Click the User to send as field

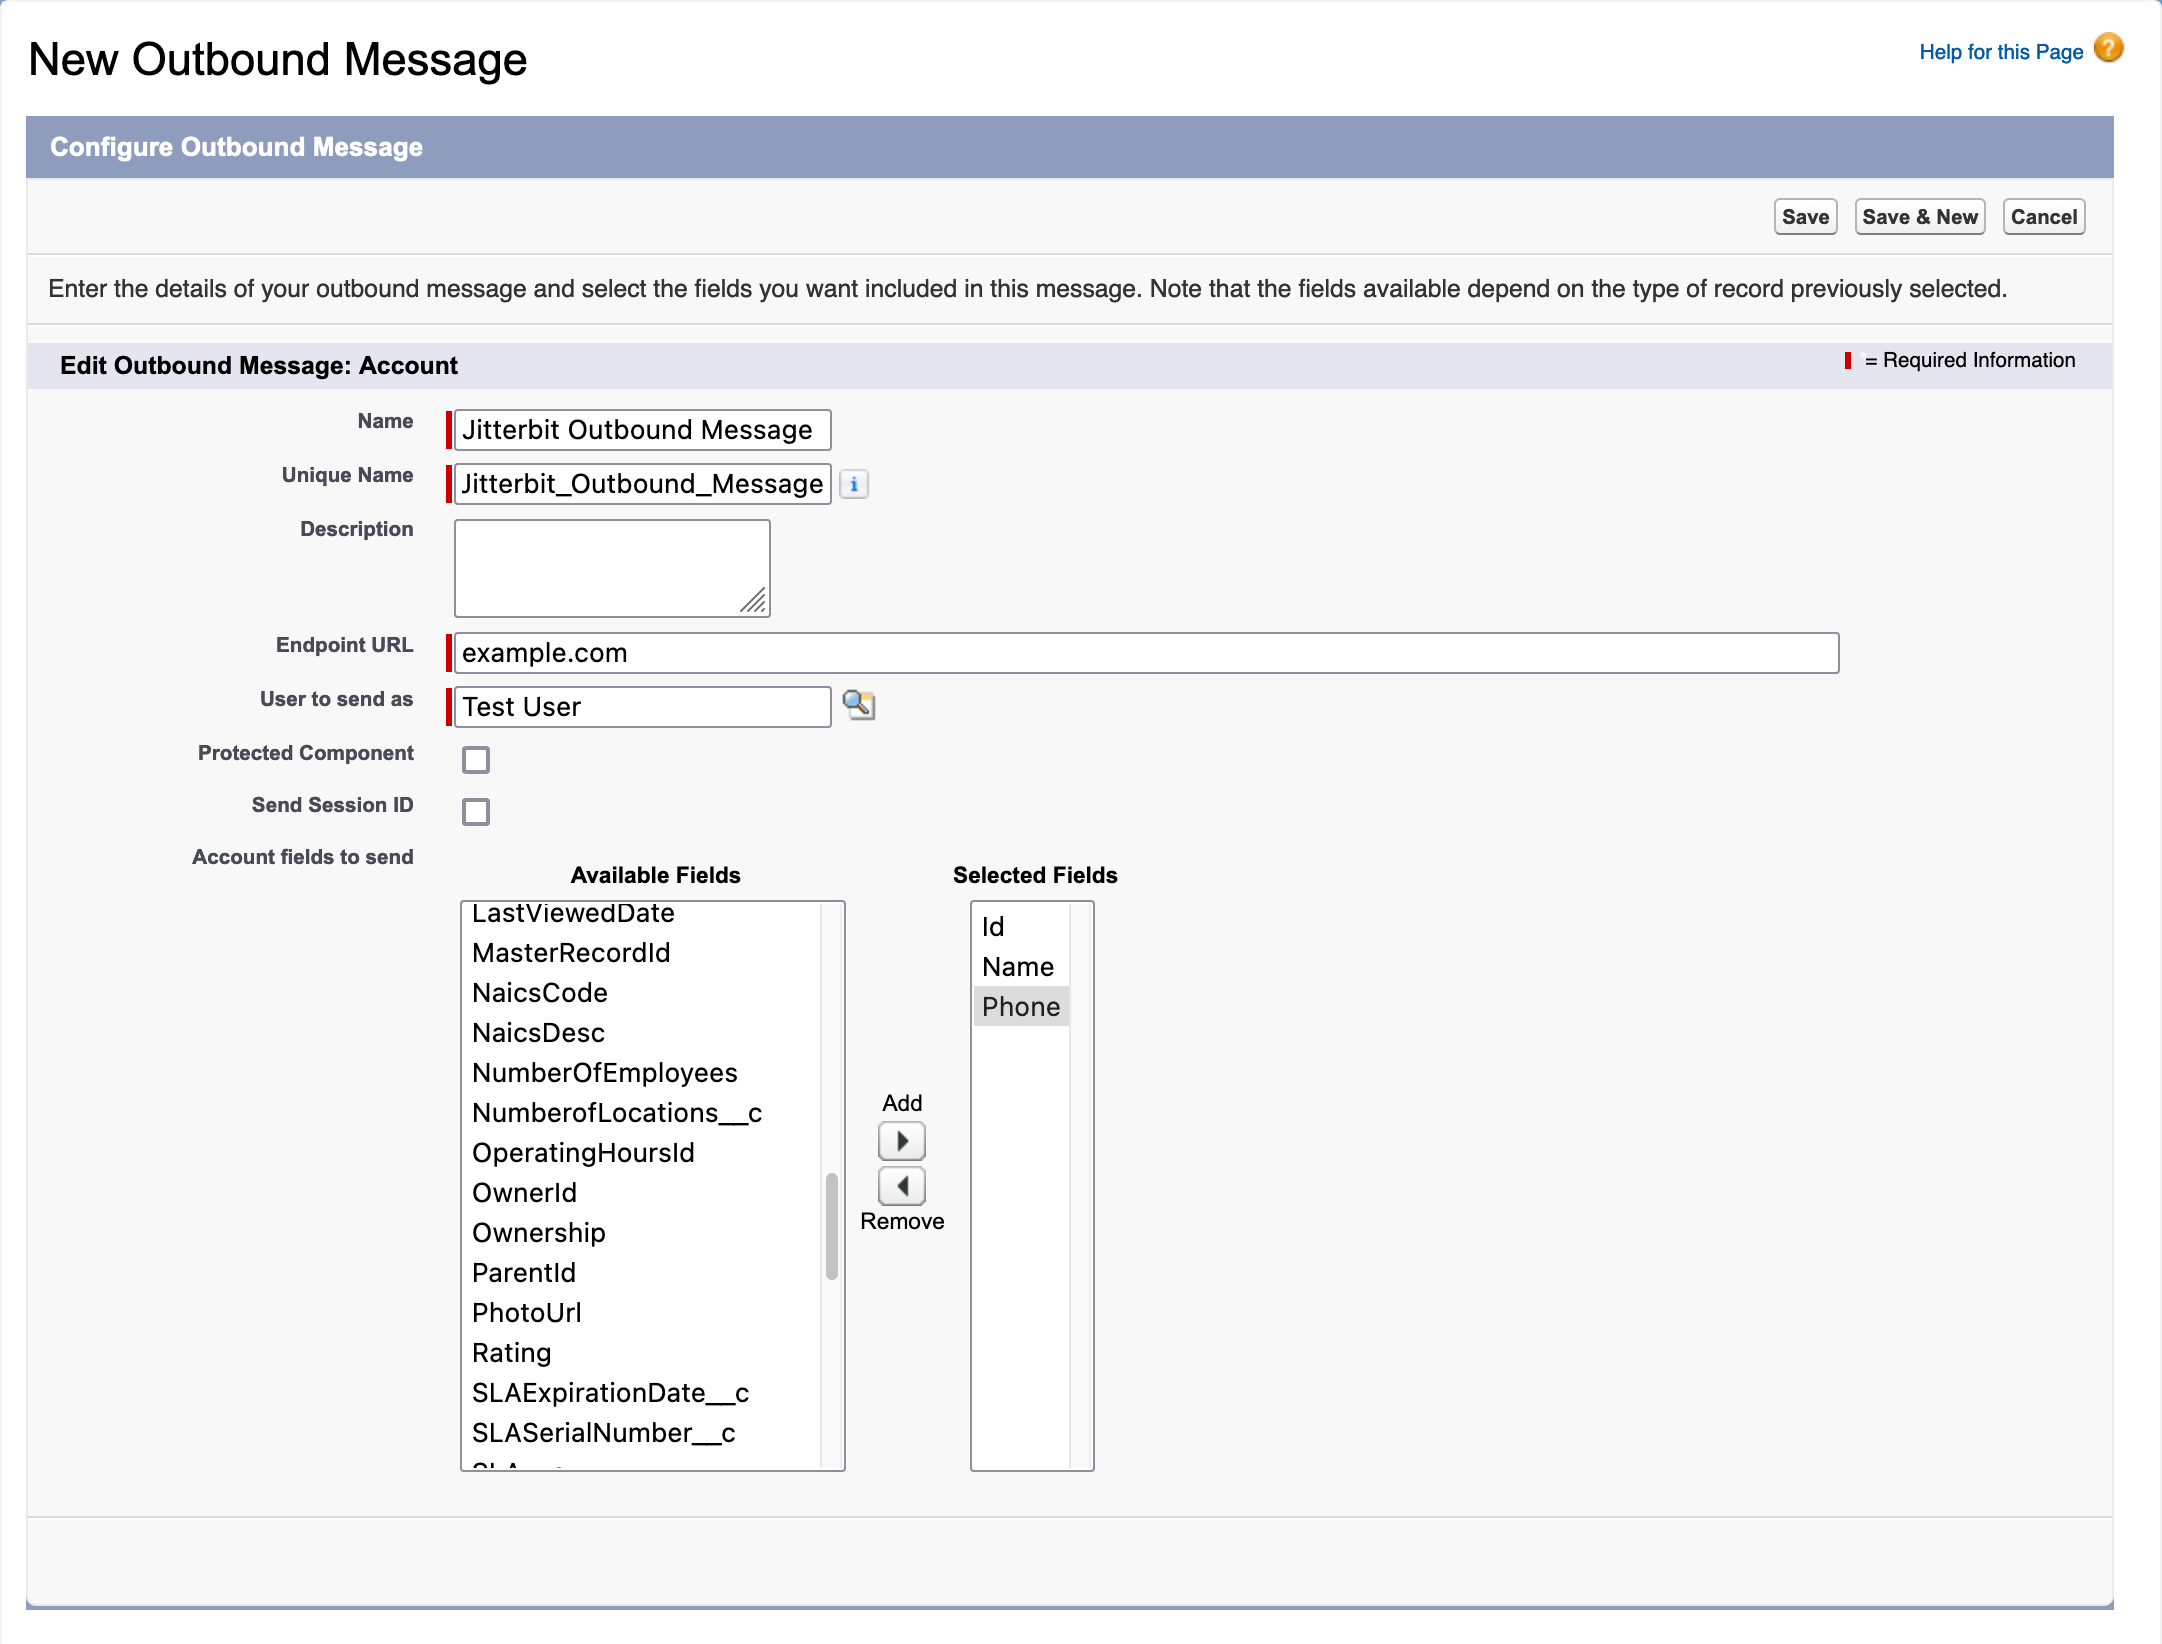click(x=641, y=706)
